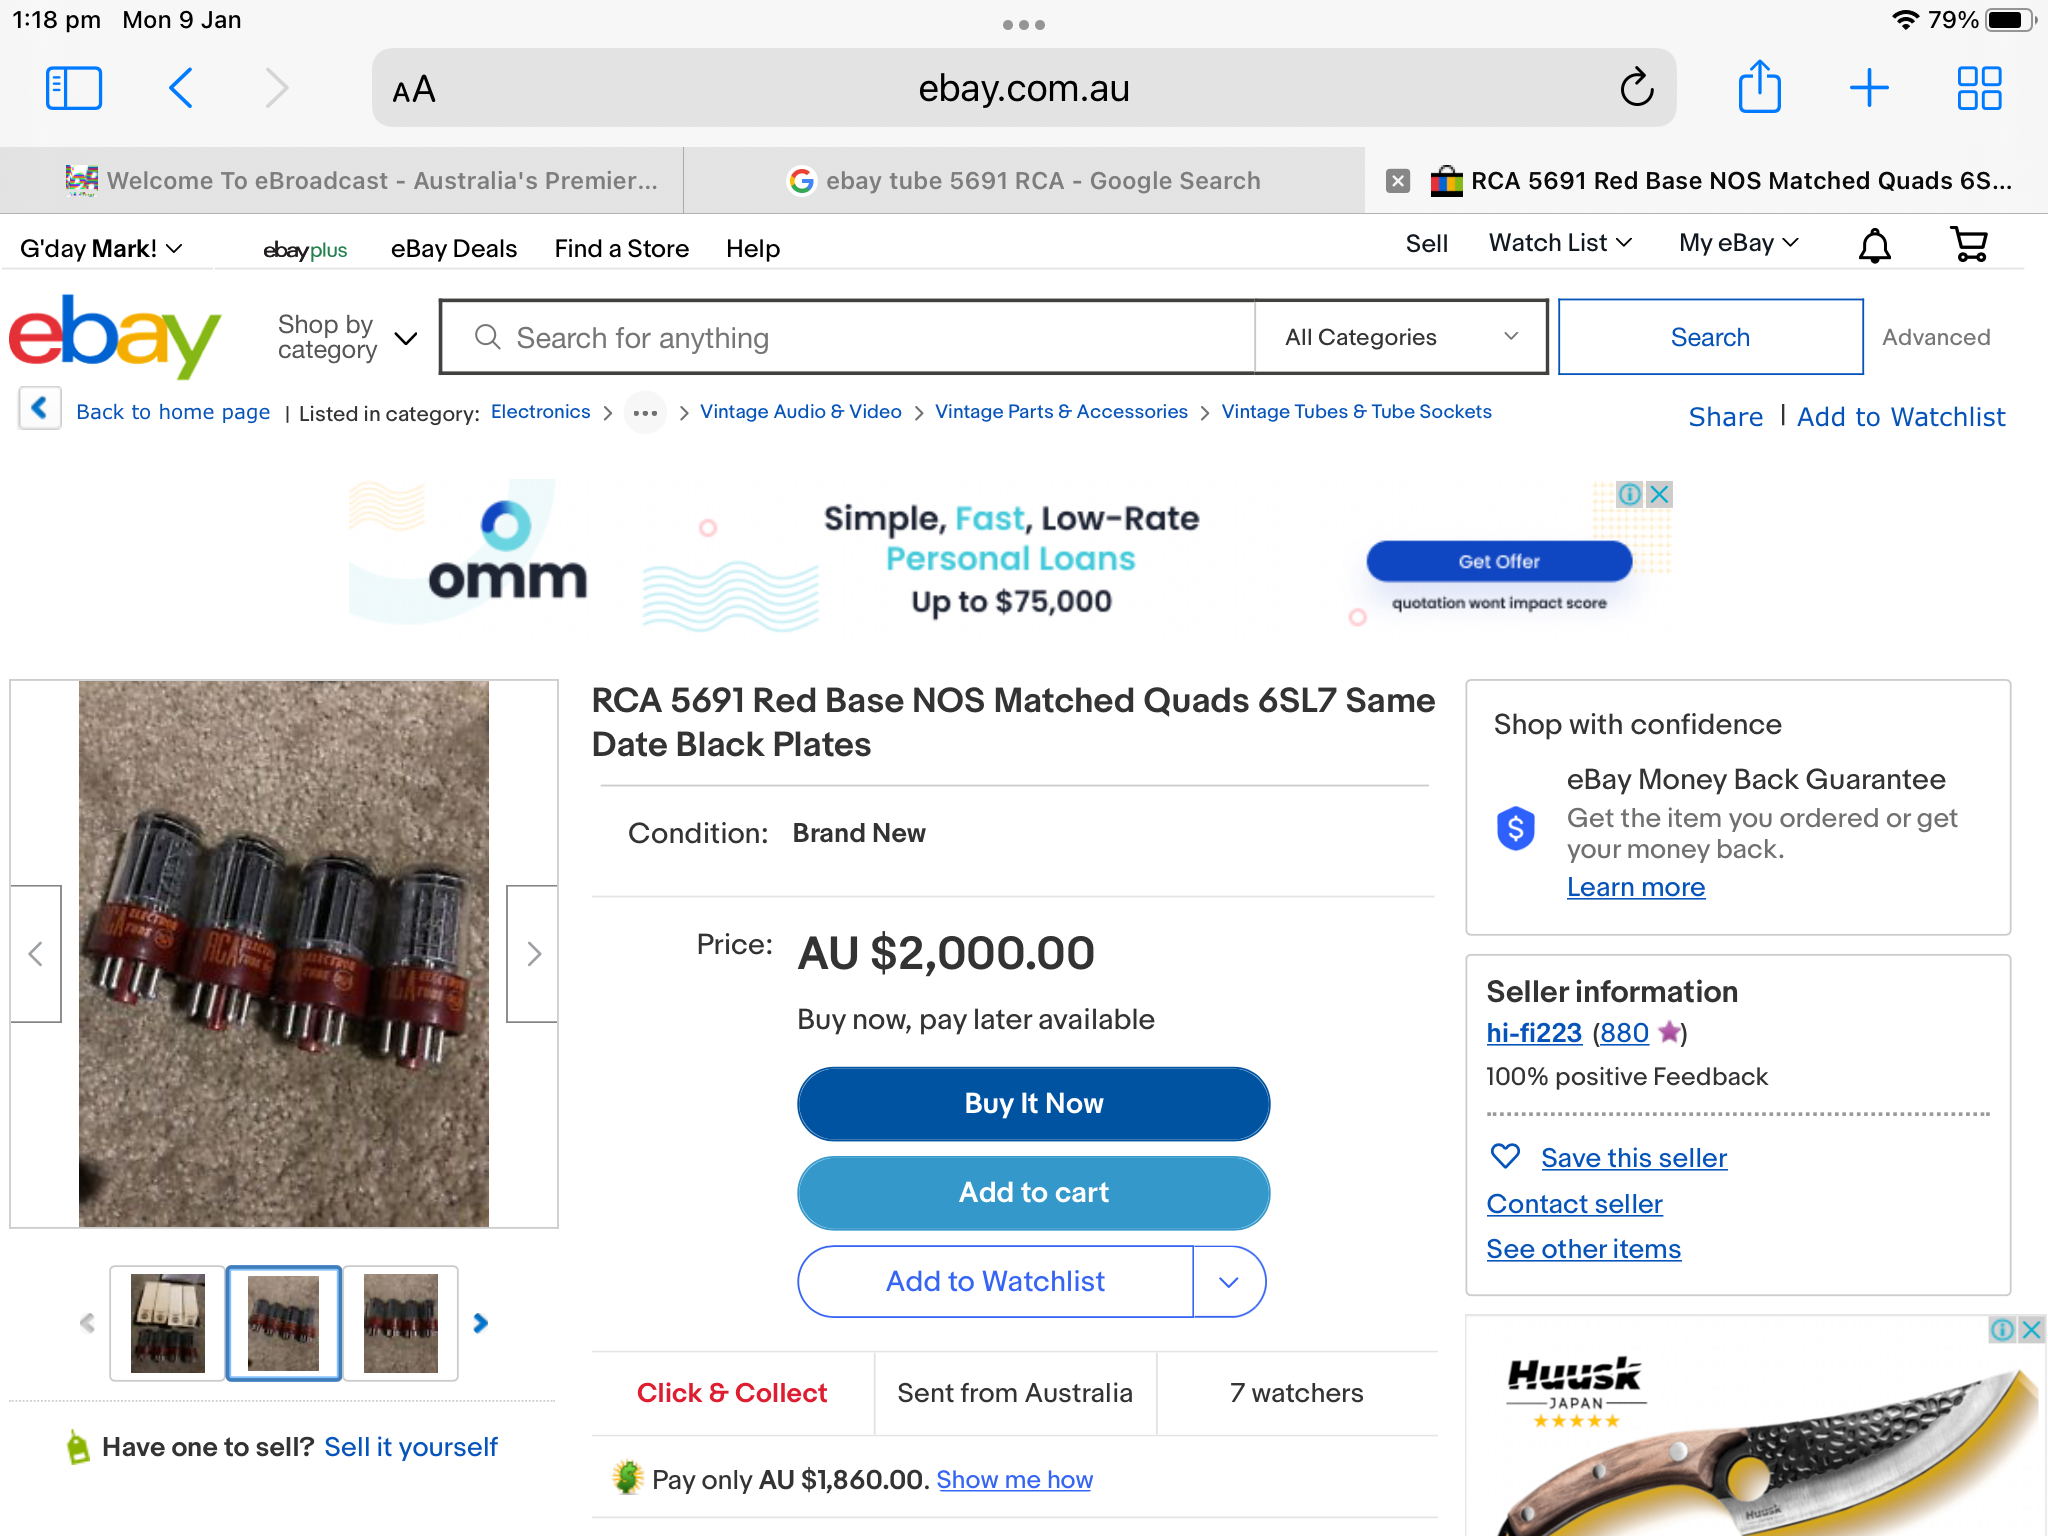Image resolution: width=2048 pixels, height=1536 pixels.
Task: Tap the Safari address bar
Action: 1024,88
